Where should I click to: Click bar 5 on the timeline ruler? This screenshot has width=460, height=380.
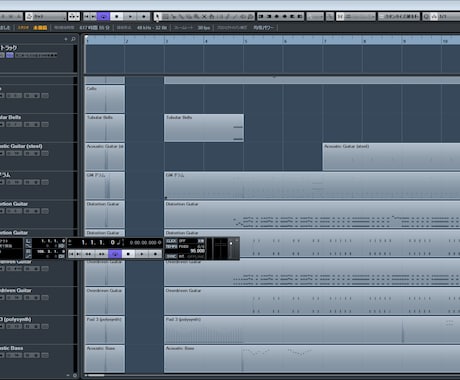(246, 41)
